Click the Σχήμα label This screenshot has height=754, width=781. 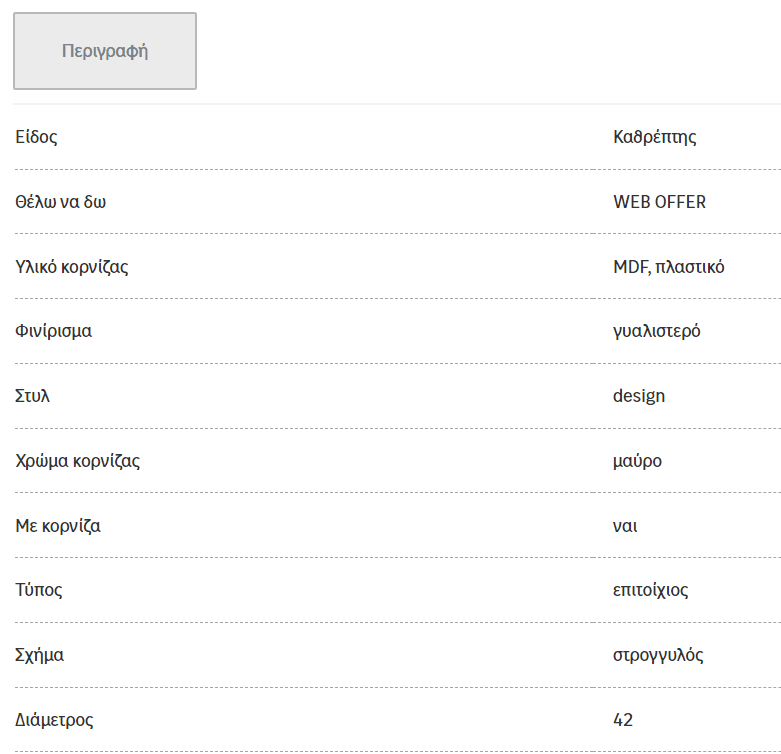(x=40, y=655)
